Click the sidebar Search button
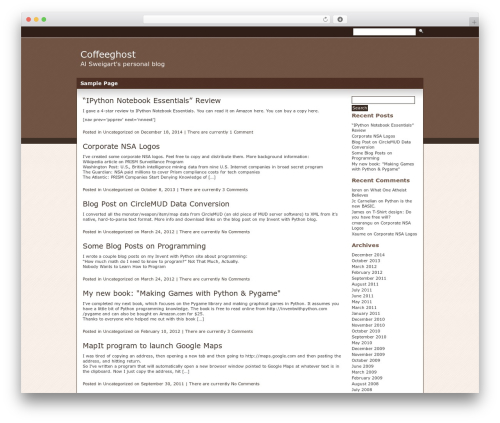Viewport: 500px width, 423px height. 360,108
